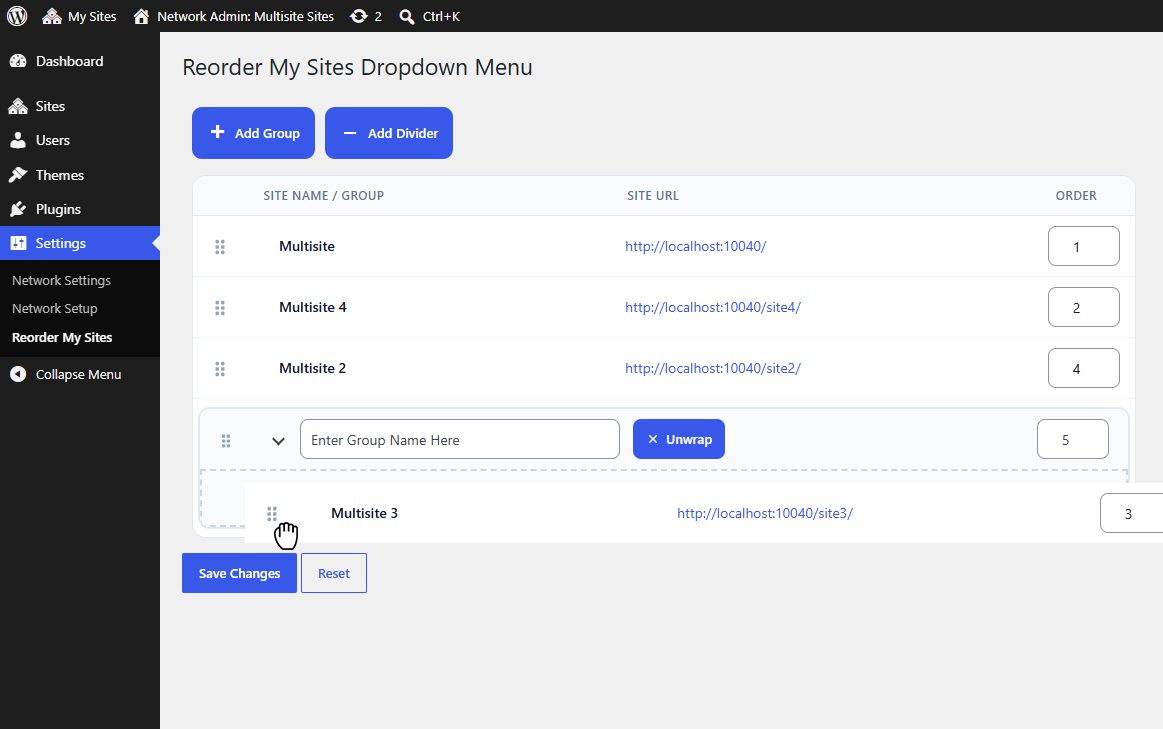
Task: Click the Add Divider button
Action: (389, 133)
